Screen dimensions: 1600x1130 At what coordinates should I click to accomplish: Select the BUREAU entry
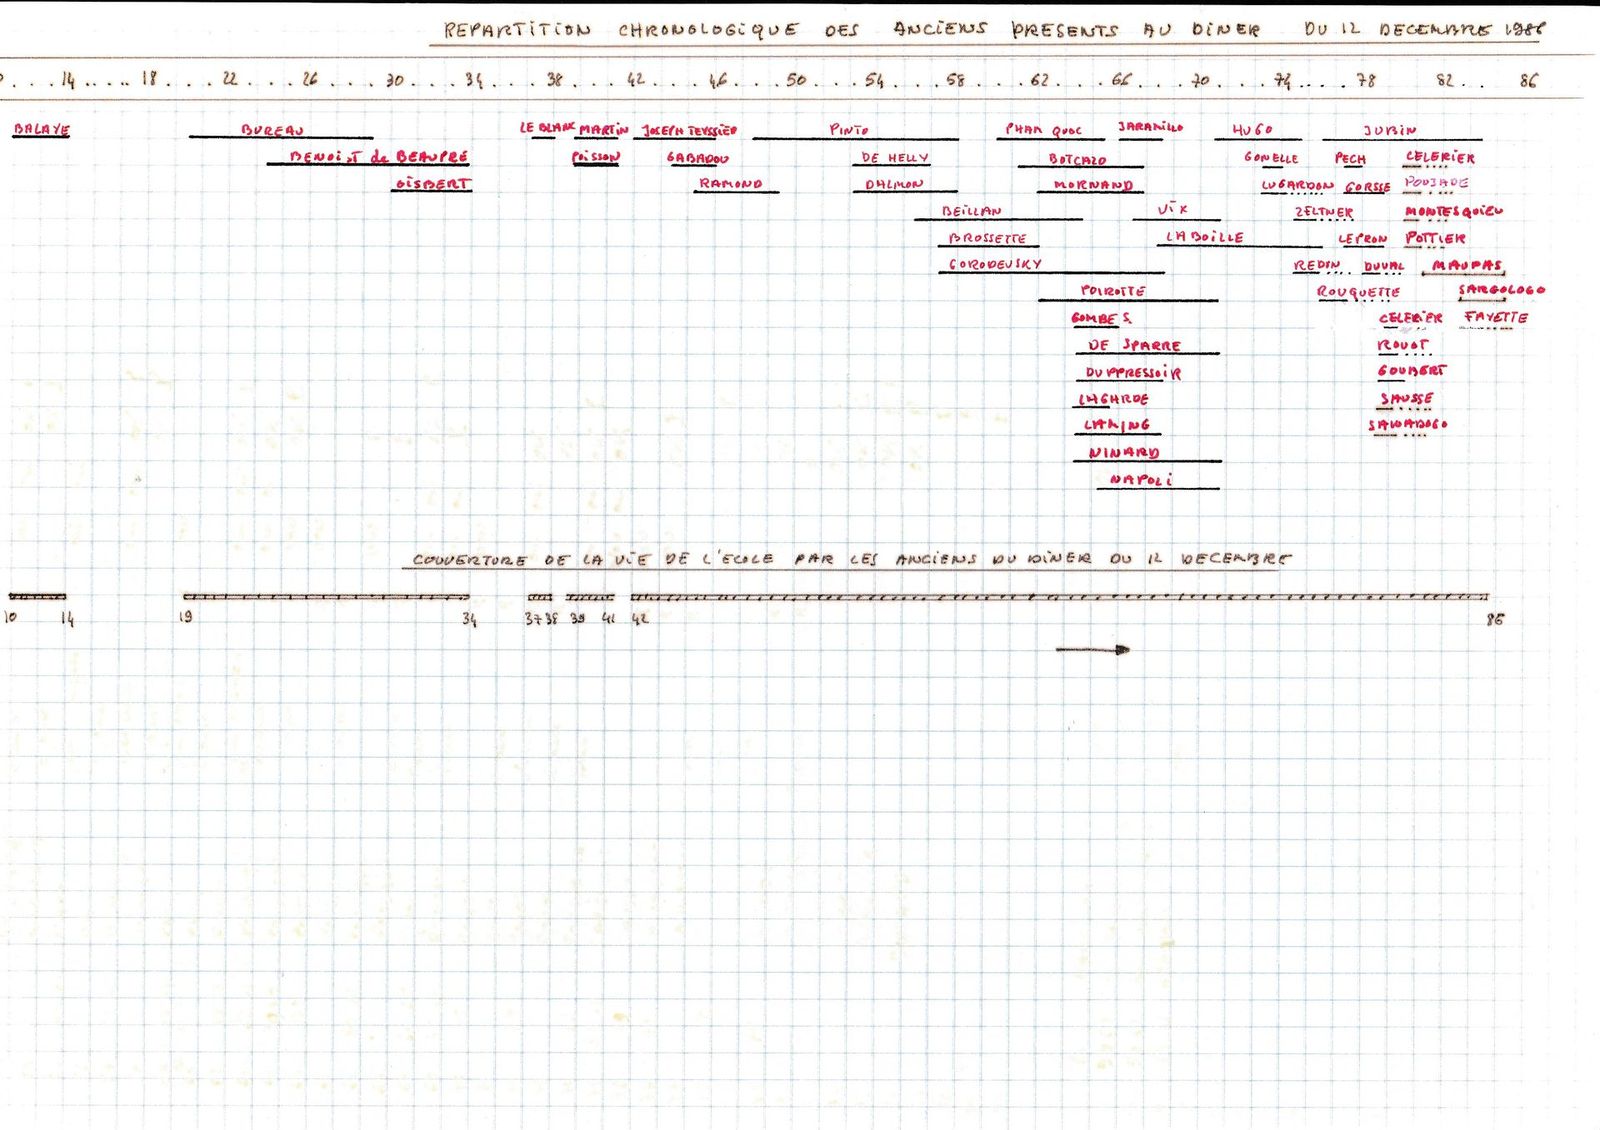(272, 130)
